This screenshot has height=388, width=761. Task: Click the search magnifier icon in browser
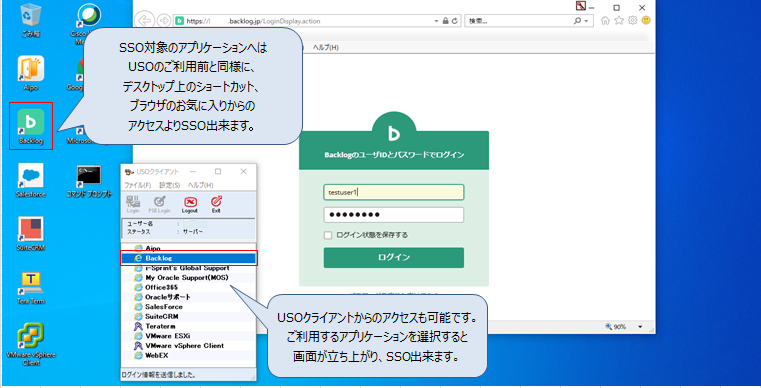[x=577, y=21]
